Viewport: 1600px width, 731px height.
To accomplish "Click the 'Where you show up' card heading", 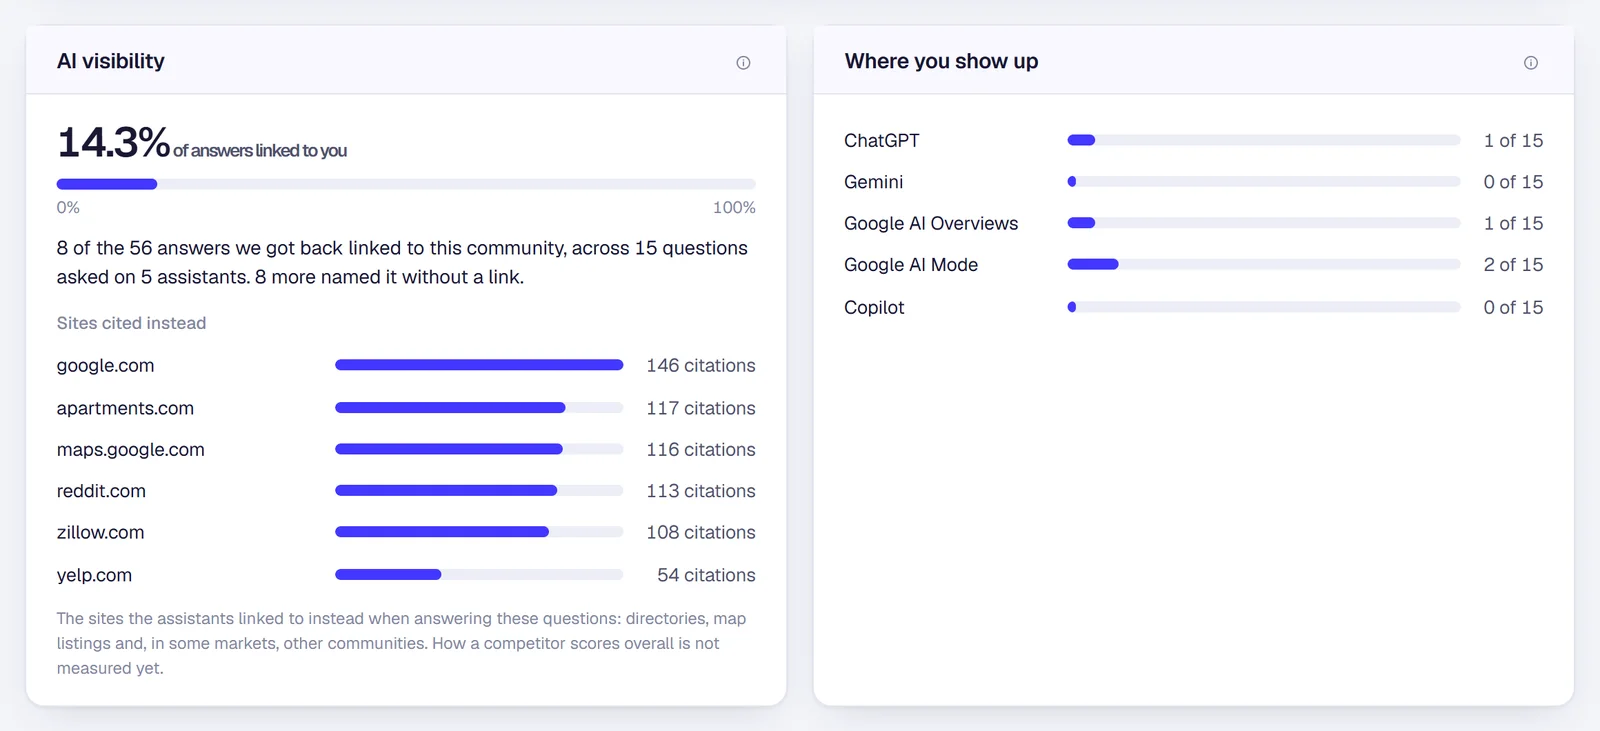I will point(941,61).
